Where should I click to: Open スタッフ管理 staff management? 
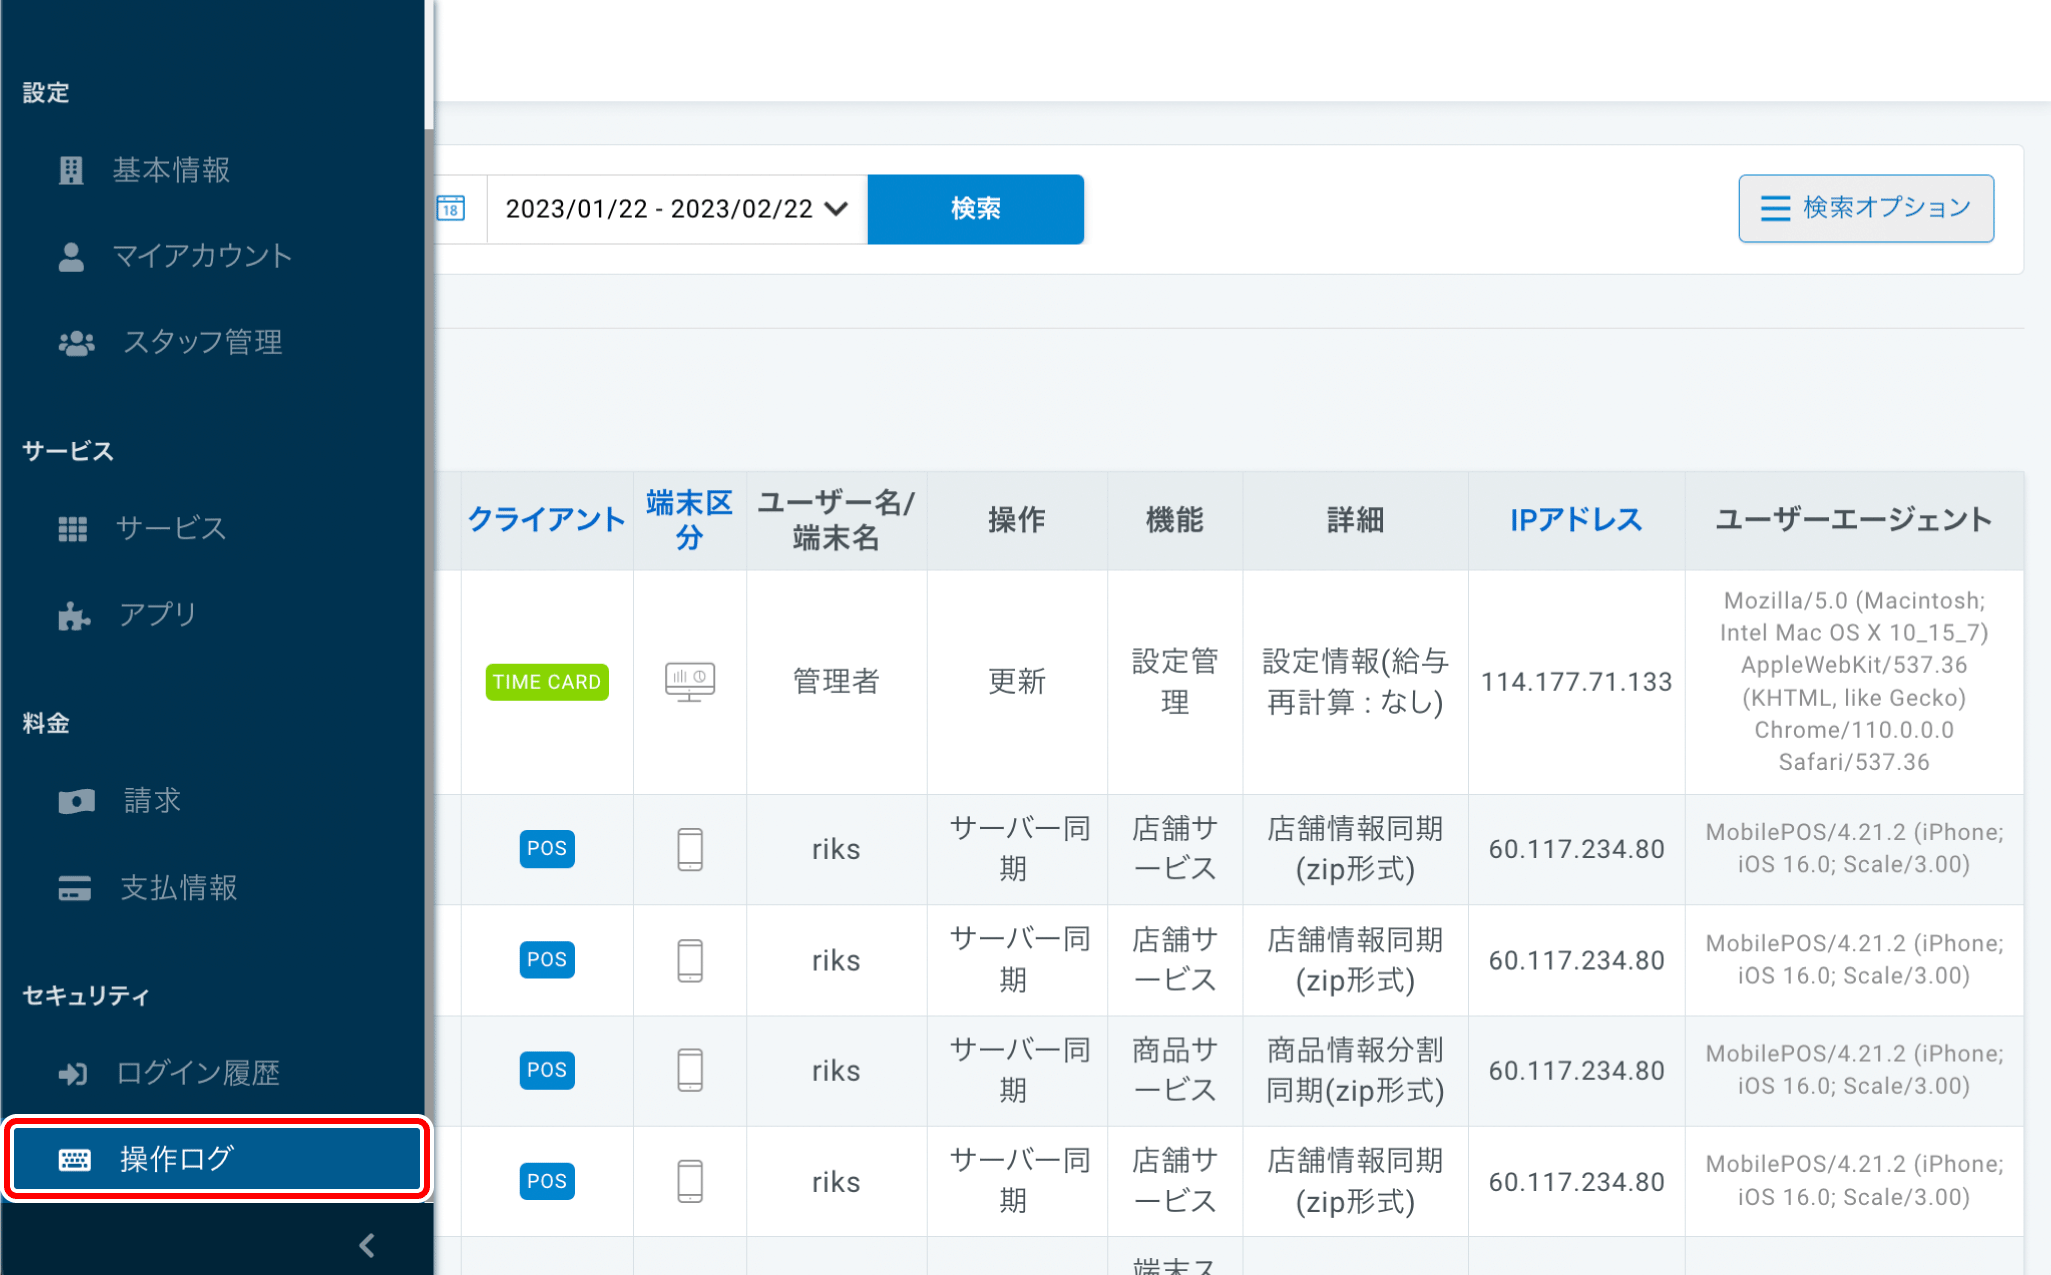click(x=201, y=342)
